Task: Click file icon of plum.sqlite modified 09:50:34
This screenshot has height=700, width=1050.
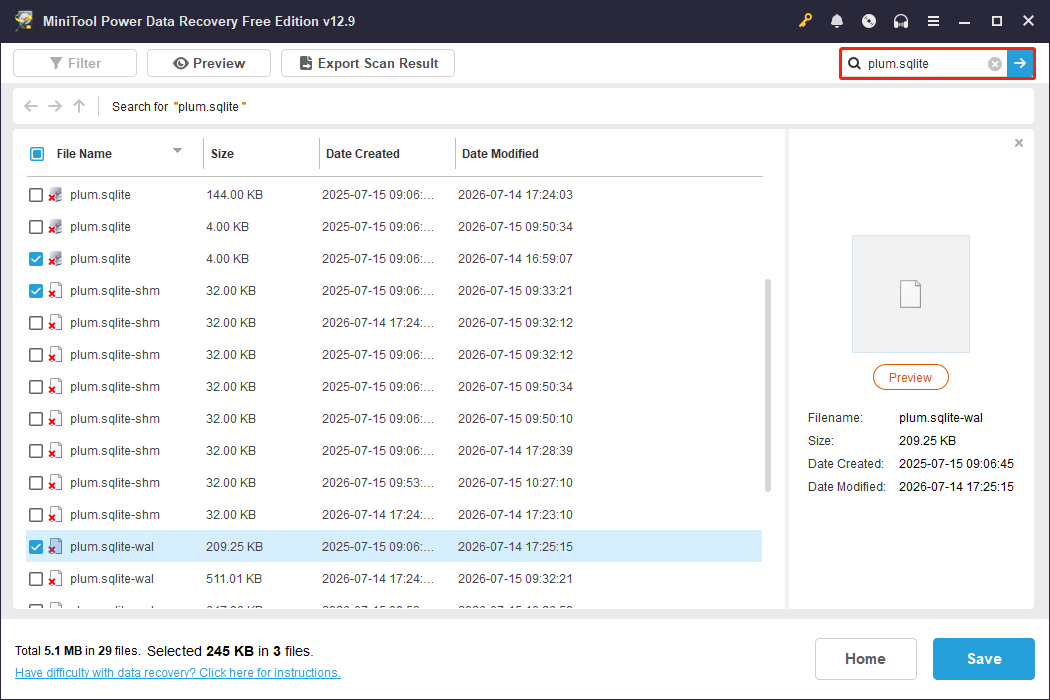Action: 56,227
